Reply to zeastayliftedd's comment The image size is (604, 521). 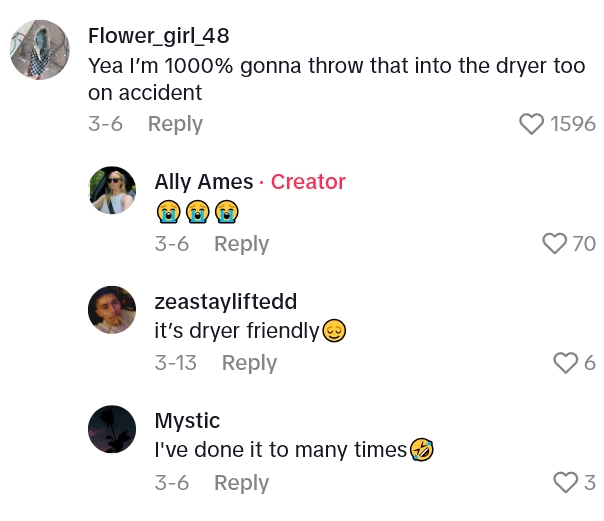point(249,363)
